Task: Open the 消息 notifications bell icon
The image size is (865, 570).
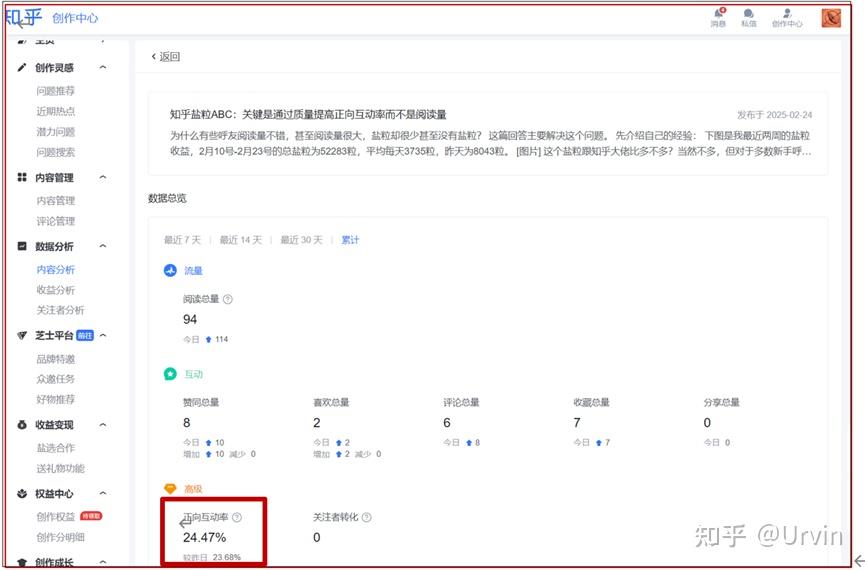Action: click(x=718, y=13)
